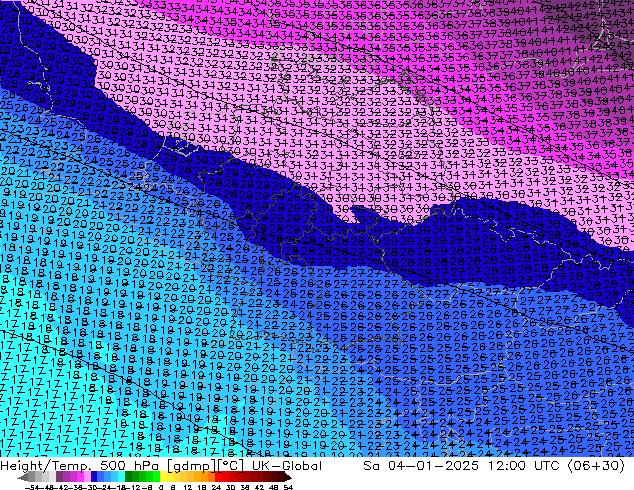Click the yellow legend swatch at 0
This screenshot has width=634, height=490.
tap(163, 476)
